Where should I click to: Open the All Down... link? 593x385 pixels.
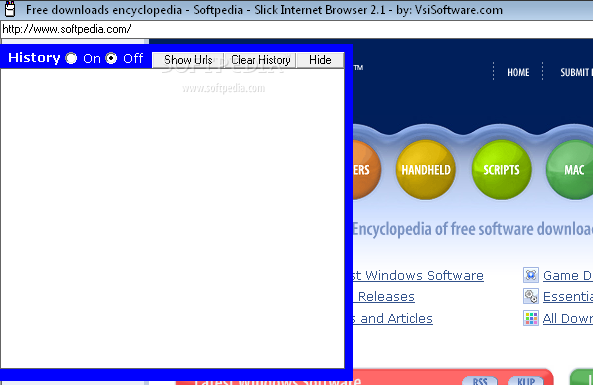568,318
